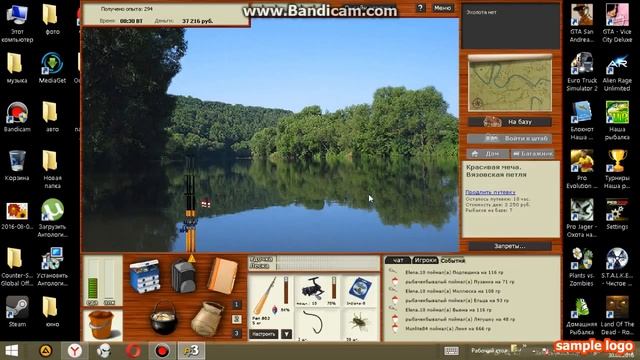Open the музыка folder on desktop
Image resolution: width=640 pixels, height=360 pixels.
pyautogui.click(x=17, y=68)
